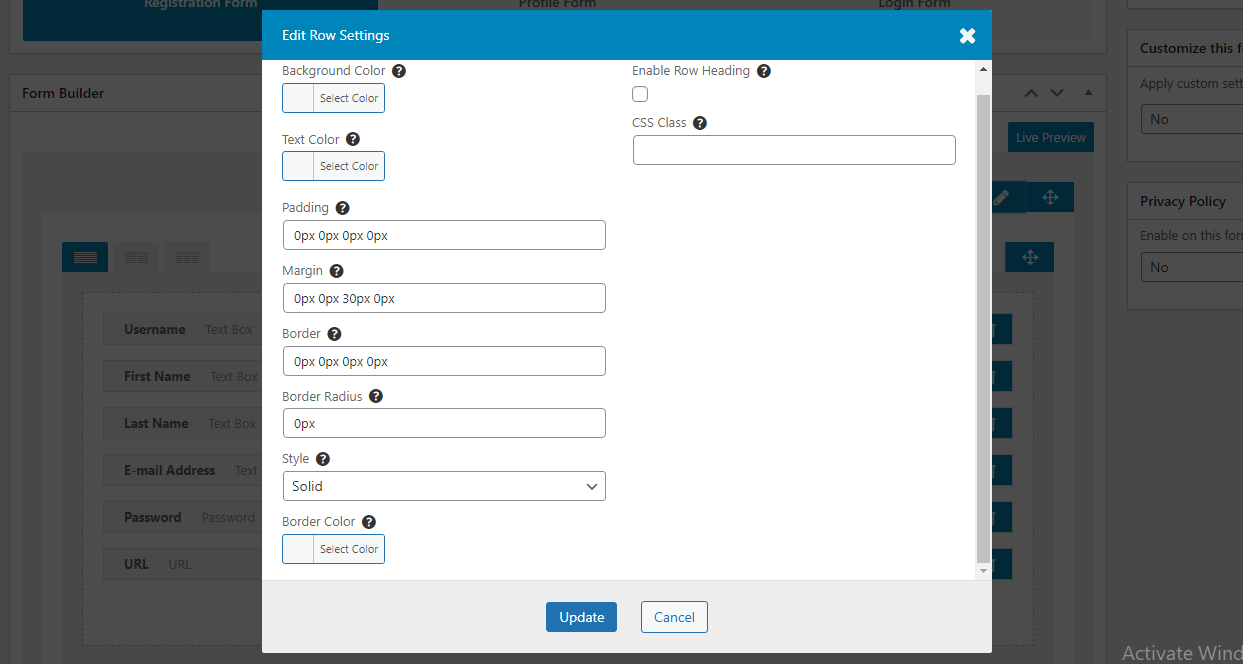Open the Style dropdown showing Solid

pos(444,486)
